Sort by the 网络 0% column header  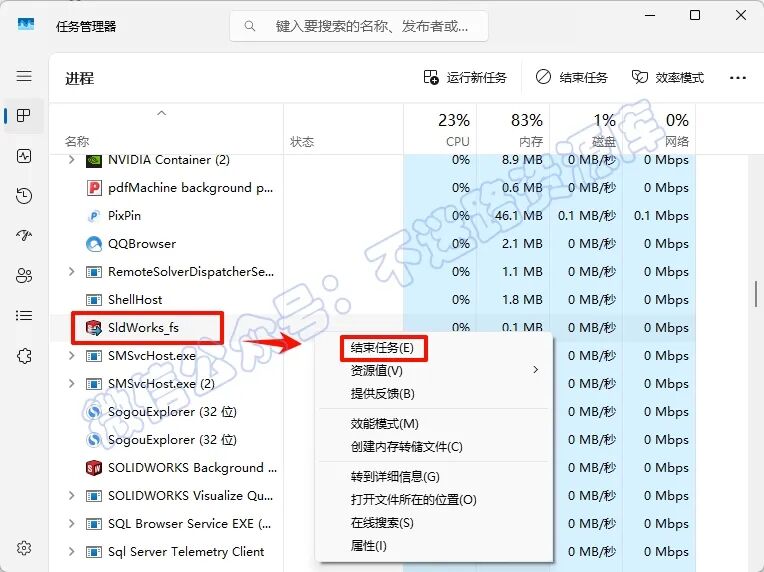659,129
